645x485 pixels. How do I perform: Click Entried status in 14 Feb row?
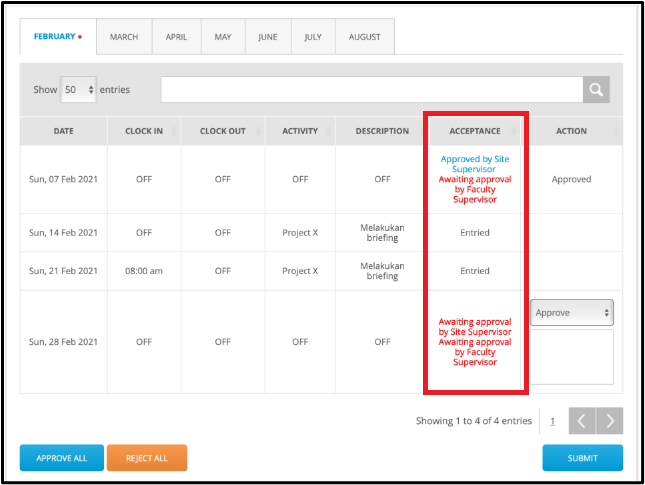[475, 232]
